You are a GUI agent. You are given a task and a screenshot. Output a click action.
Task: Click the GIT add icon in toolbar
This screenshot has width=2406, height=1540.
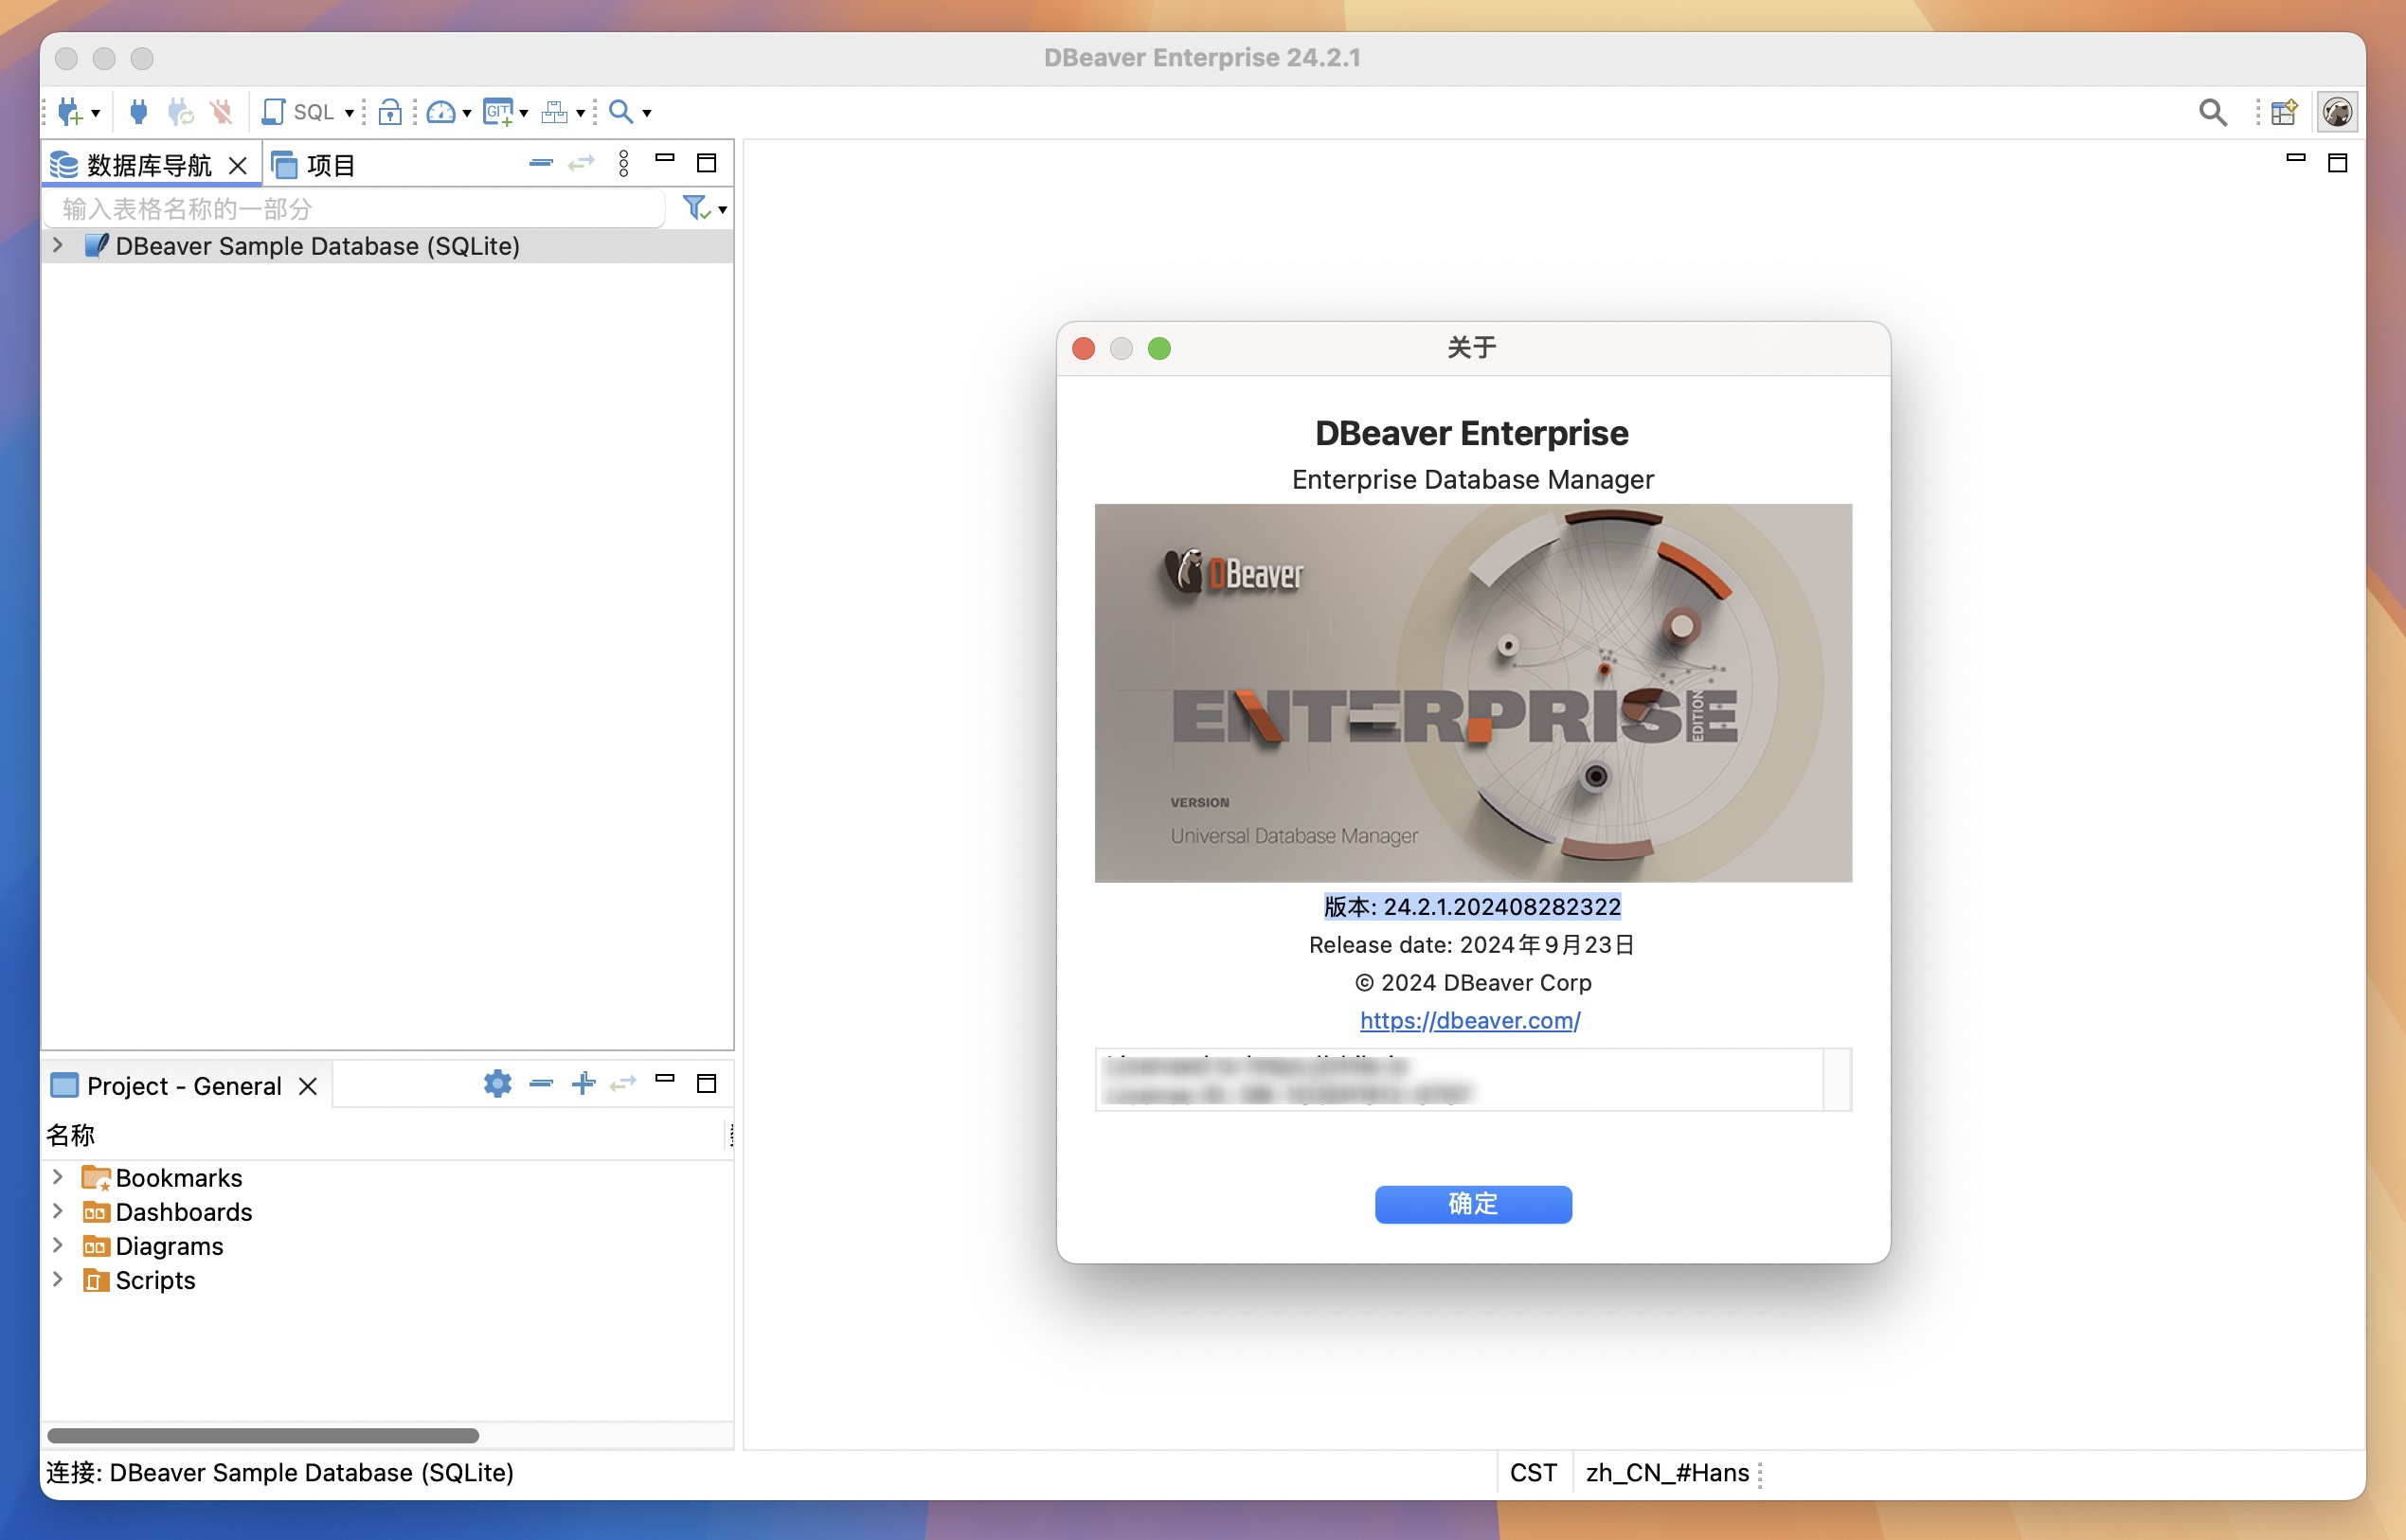[x=498, y=112]
